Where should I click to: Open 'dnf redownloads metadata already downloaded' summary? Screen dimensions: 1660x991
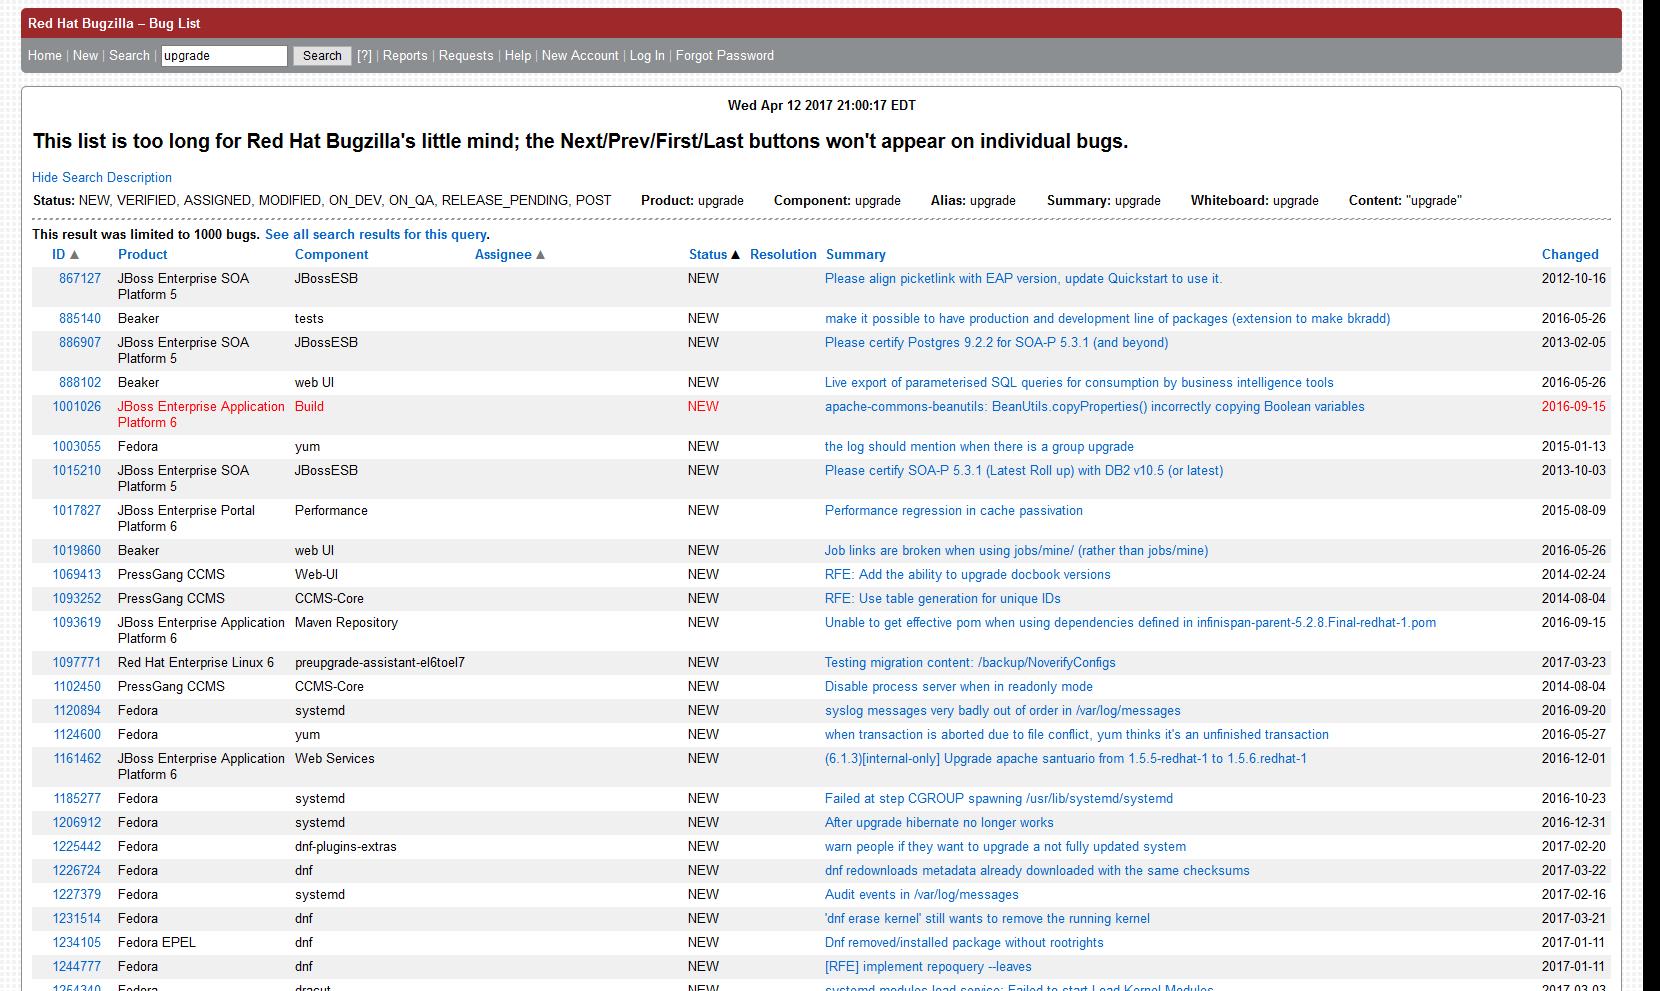coord(1037,871)
